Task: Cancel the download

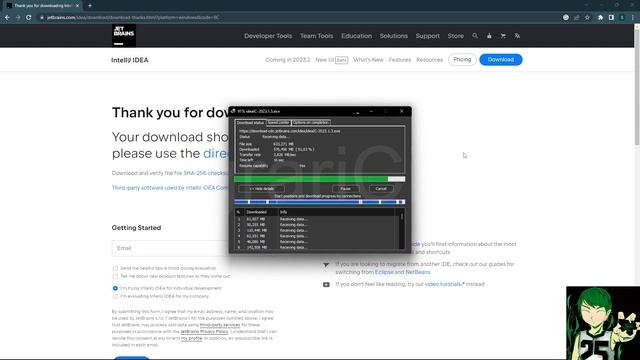Action: (x=381, y=189)
